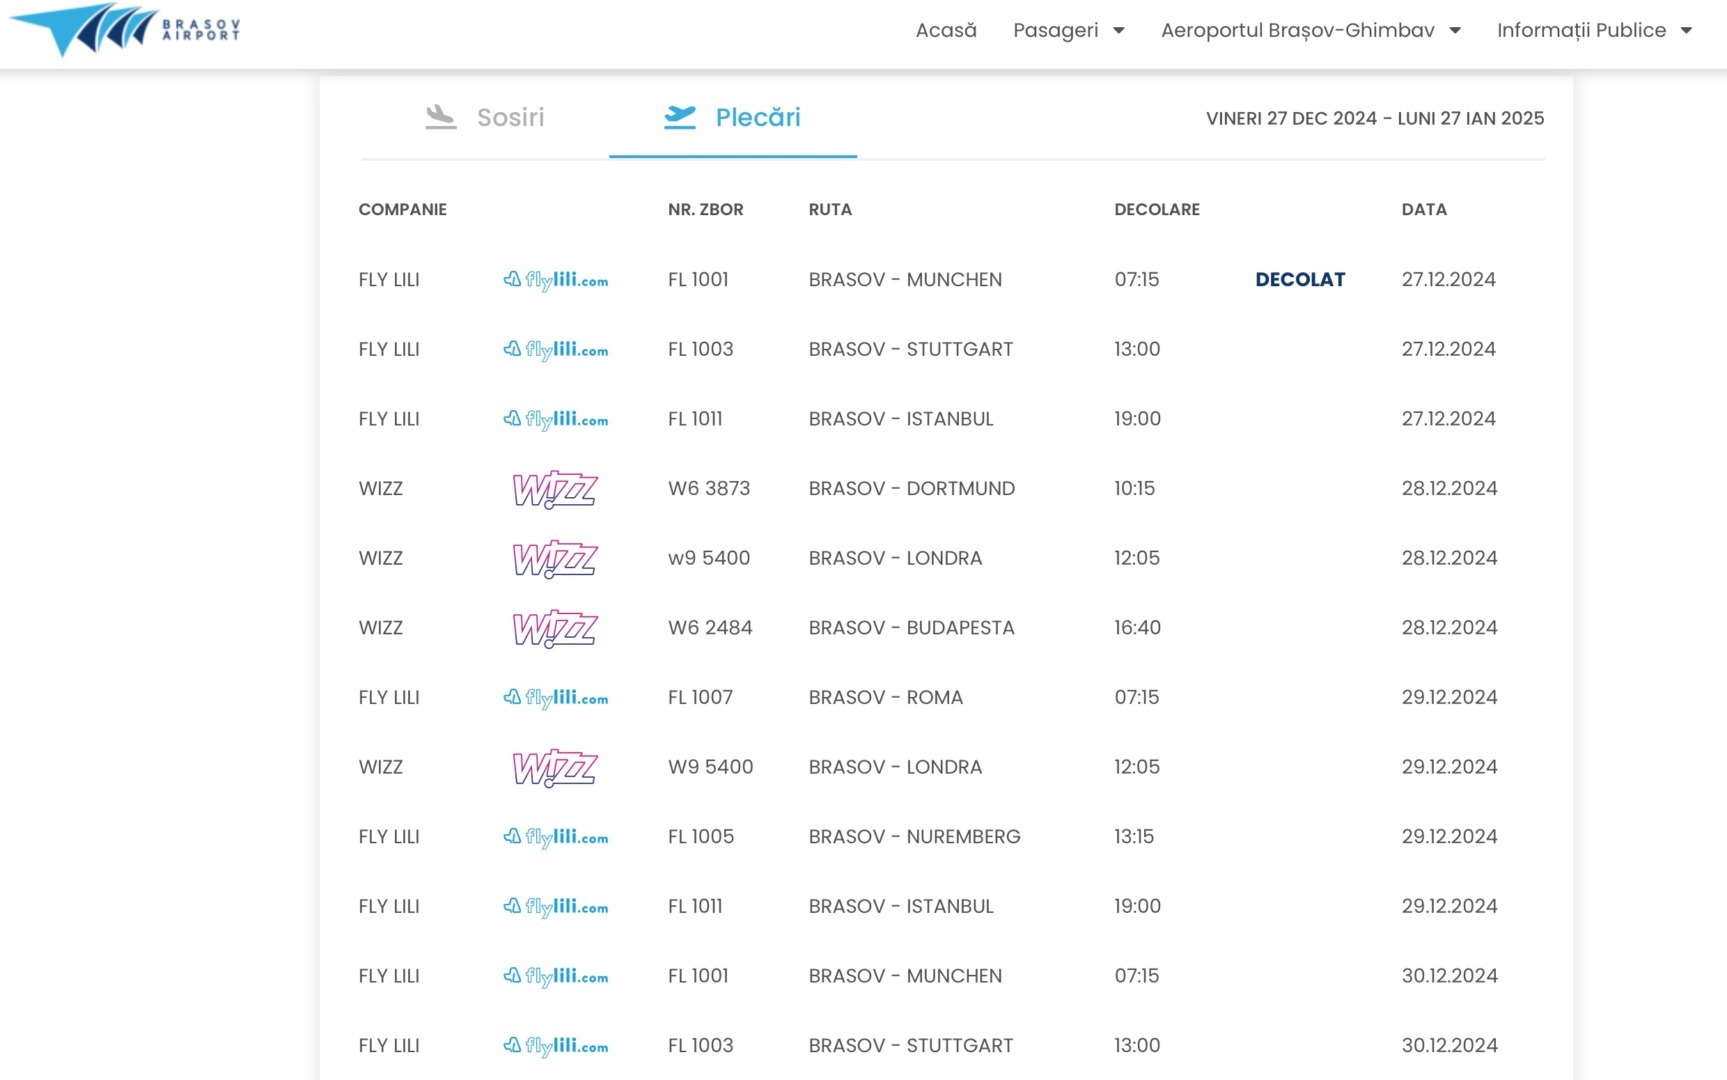1727x1080 pixels.
Task: Click Wizz logo in W6 2484 row
Action: tap(555, 628)
